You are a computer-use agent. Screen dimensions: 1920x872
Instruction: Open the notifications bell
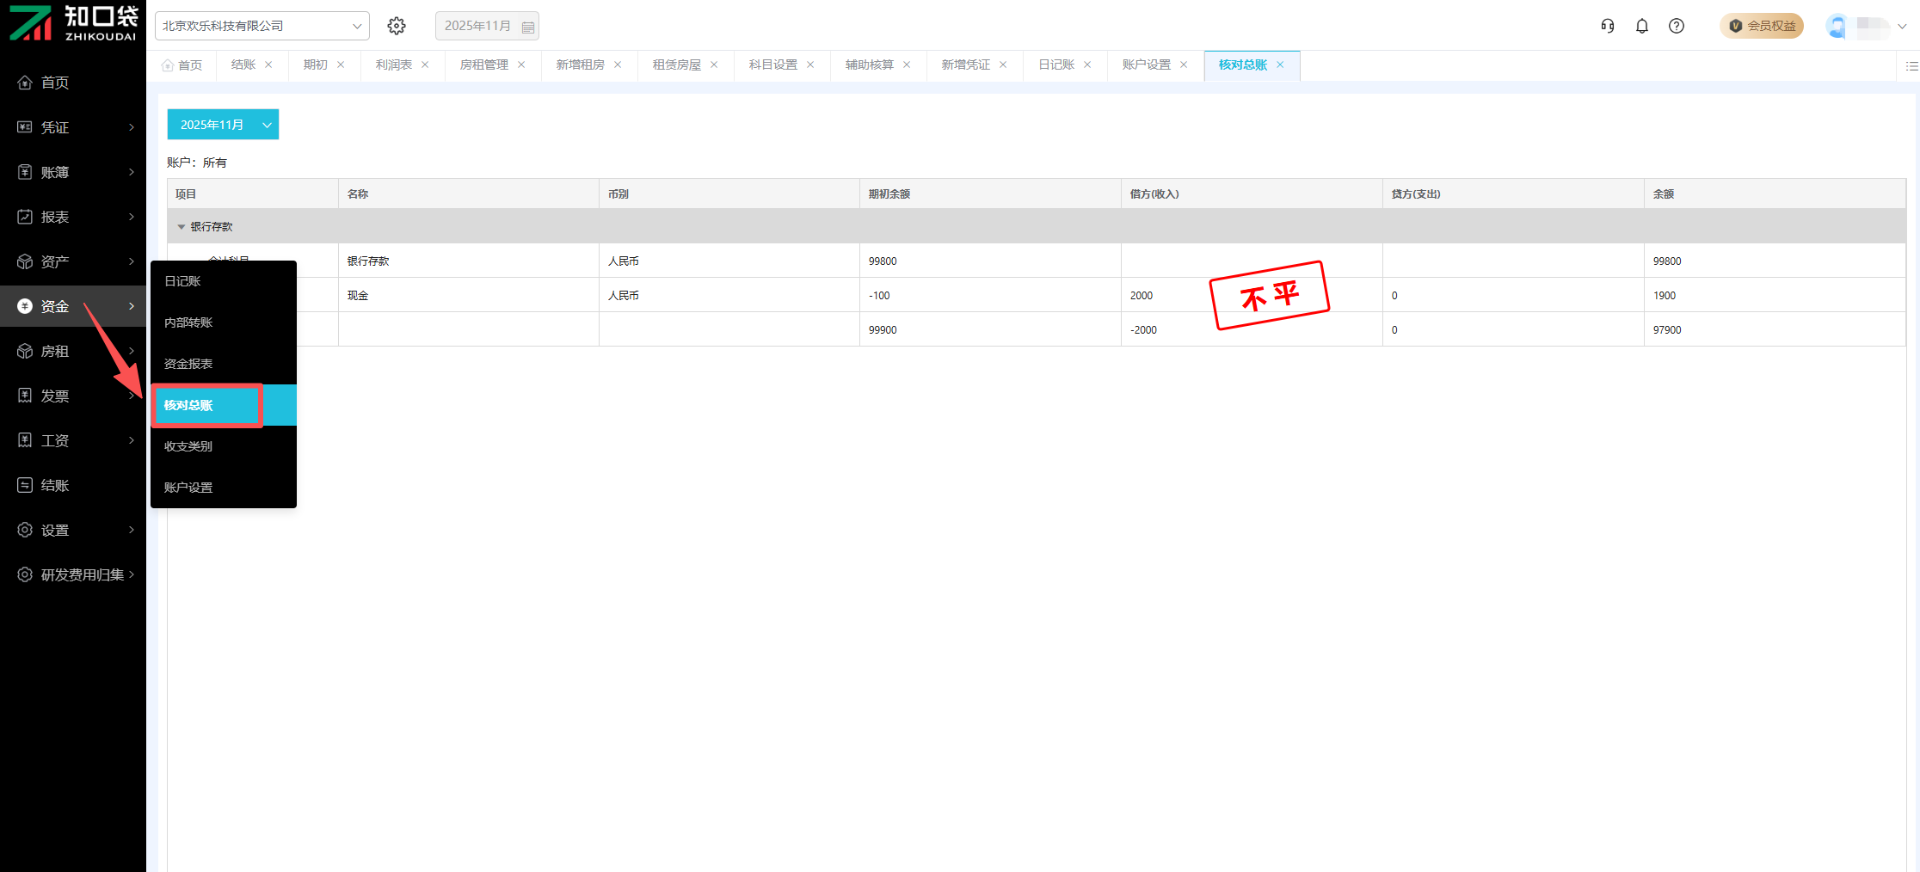point(1642,26)
